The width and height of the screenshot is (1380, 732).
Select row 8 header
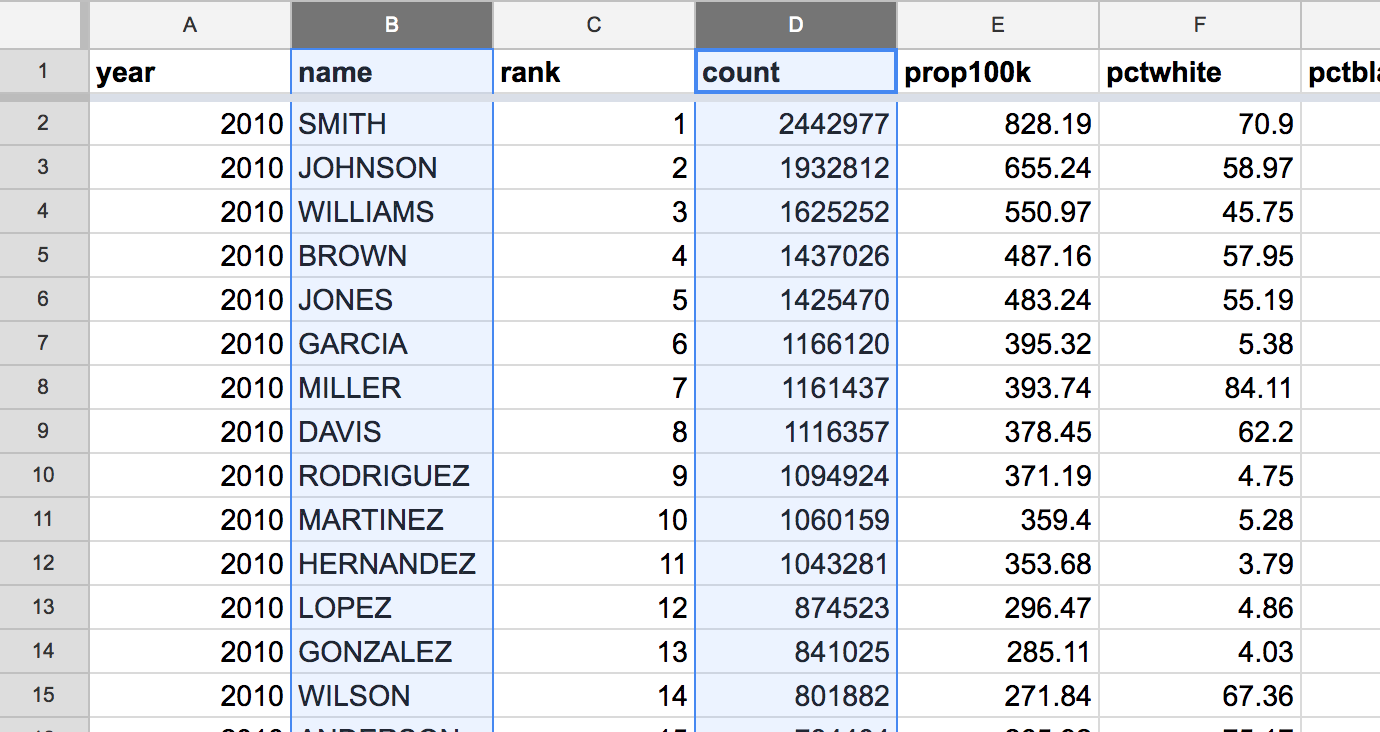point(44,387)
